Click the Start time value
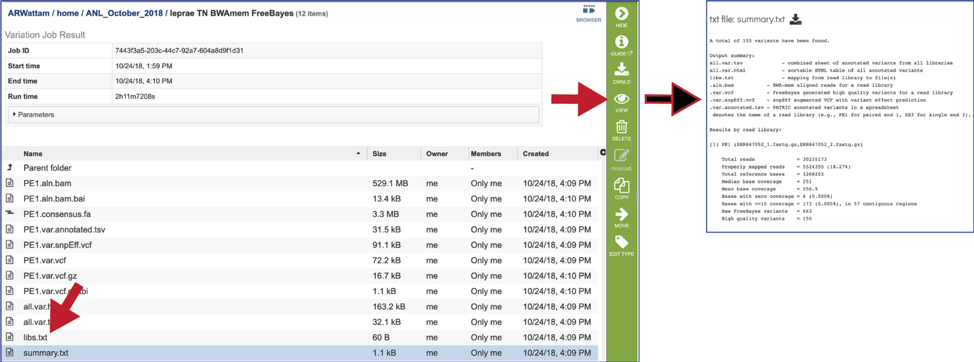 (143, 66)
